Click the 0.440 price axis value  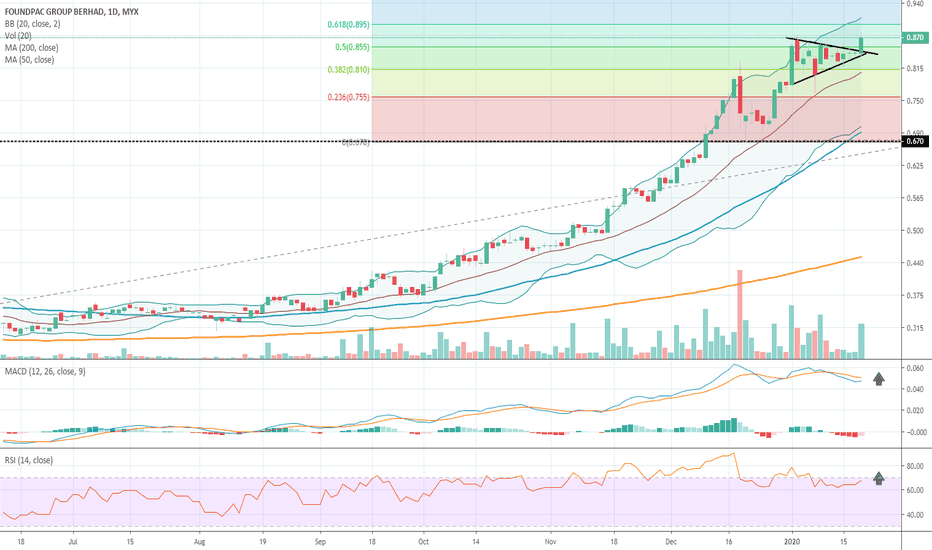pos(915,263)
